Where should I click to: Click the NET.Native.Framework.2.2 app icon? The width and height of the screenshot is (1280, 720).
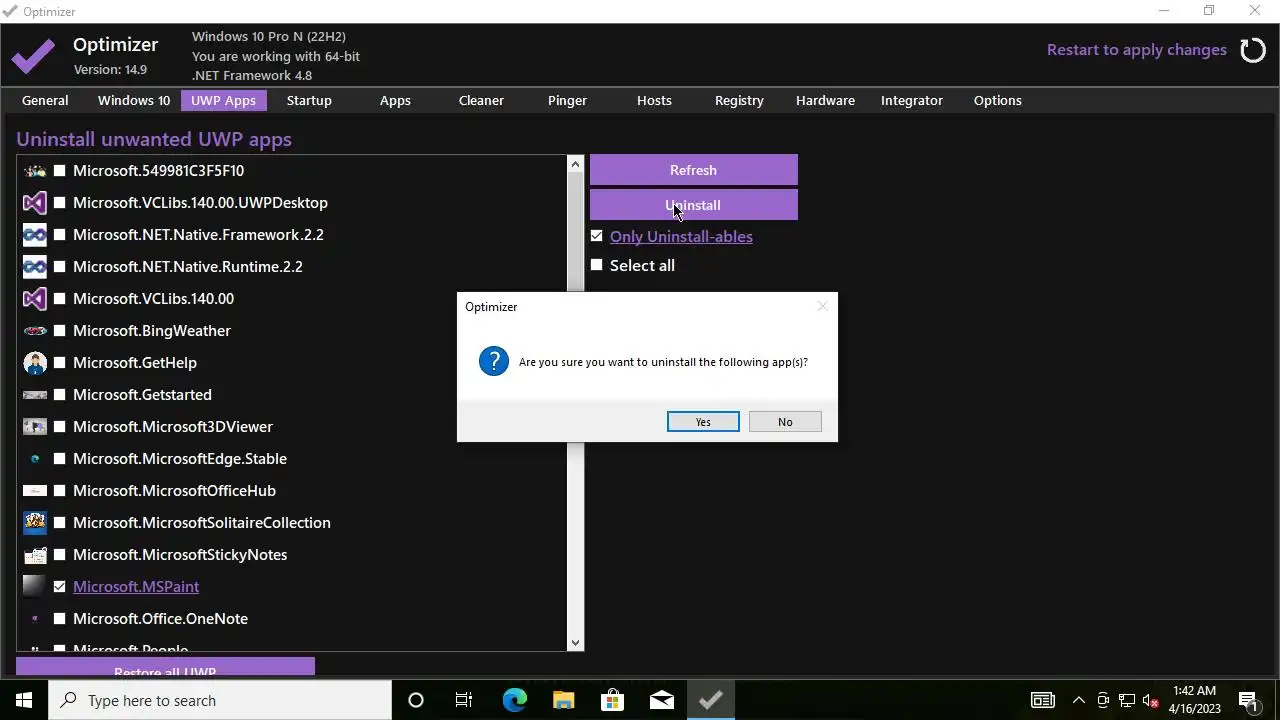pos(35,235)
